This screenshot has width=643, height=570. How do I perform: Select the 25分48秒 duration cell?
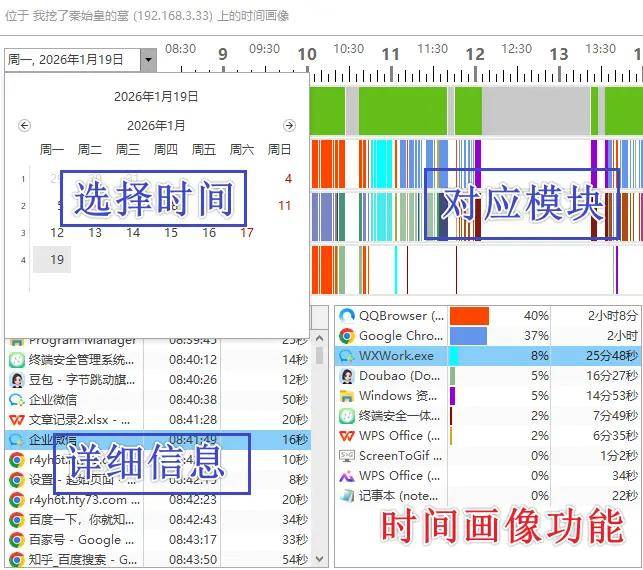pyautogui.click(x=612, y=356)
